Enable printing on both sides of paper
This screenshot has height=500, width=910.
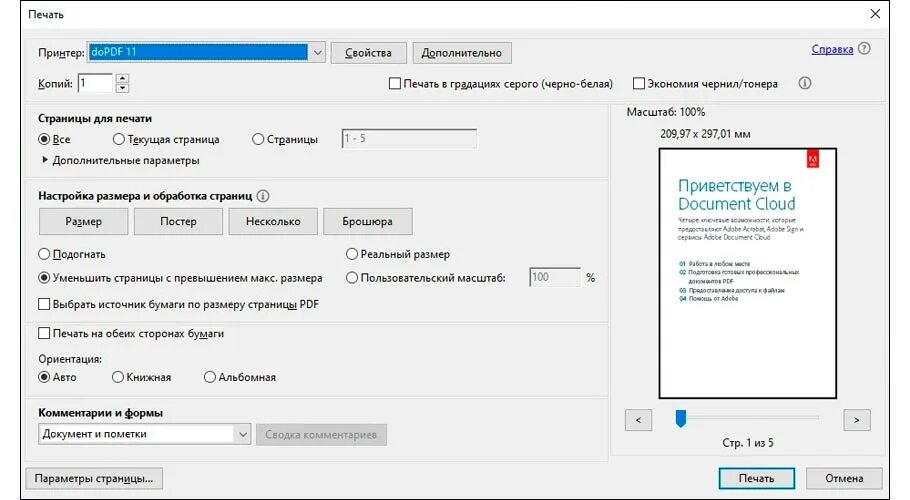44,333
